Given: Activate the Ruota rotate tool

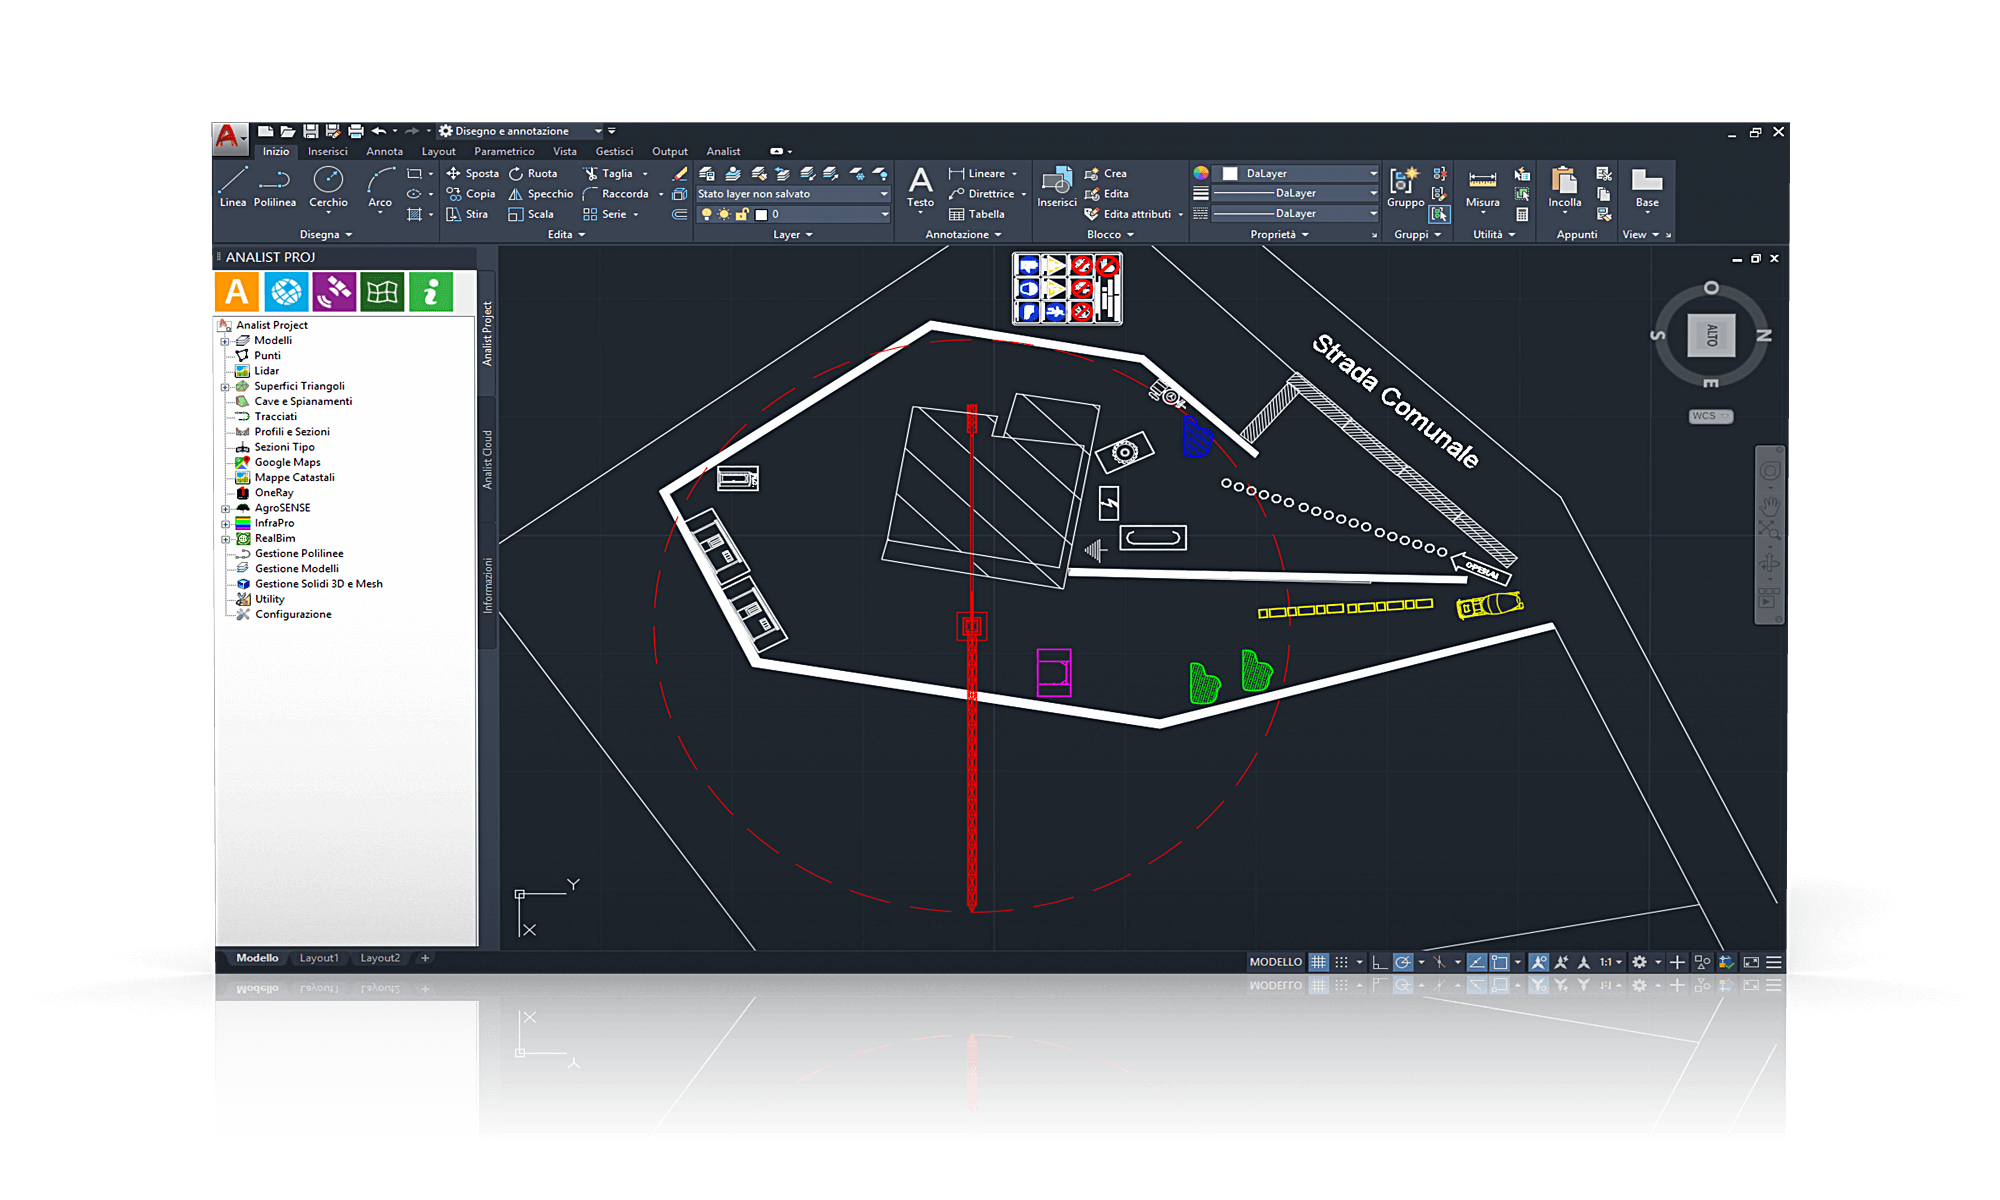Looking at the screenshot, I should click(x=533, y=173).
